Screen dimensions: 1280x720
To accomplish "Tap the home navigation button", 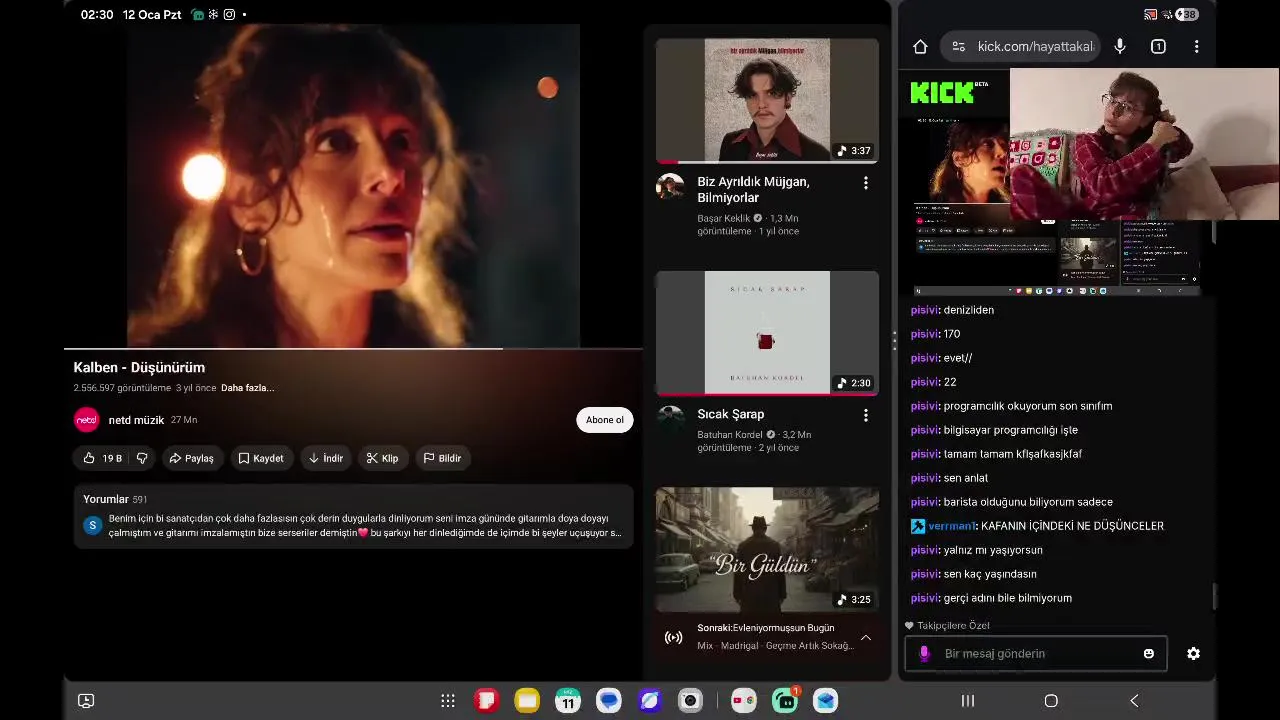I will [x=1051, y=701].
